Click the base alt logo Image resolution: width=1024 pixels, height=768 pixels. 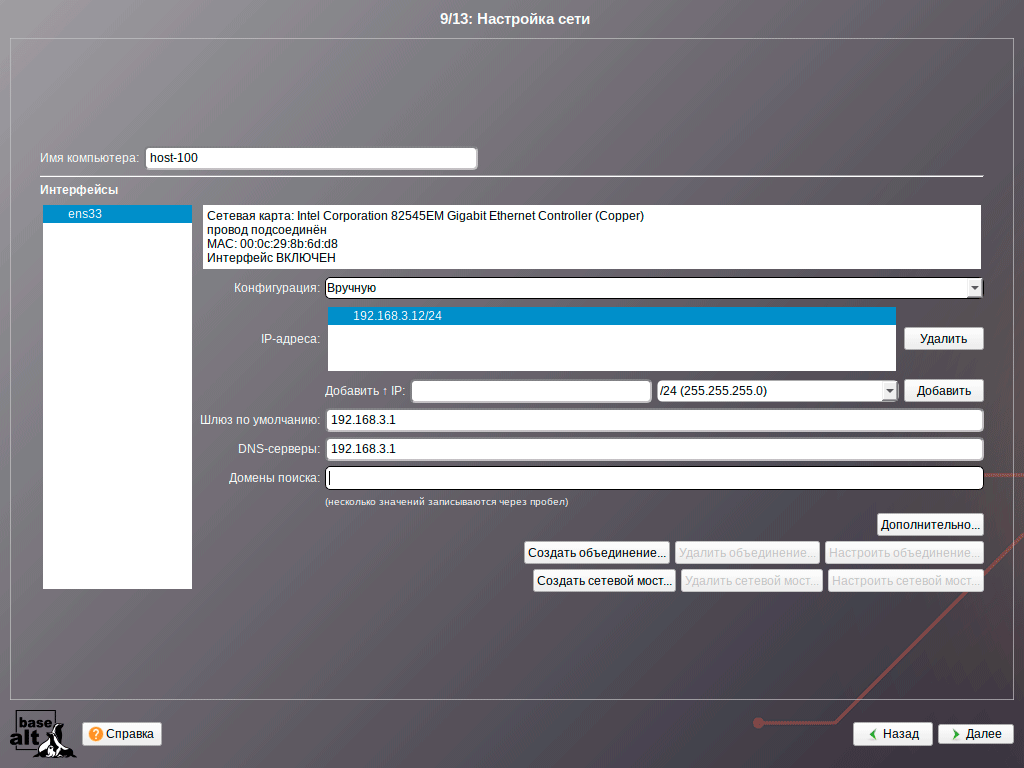pyautogui.click(x=42, y=733)
